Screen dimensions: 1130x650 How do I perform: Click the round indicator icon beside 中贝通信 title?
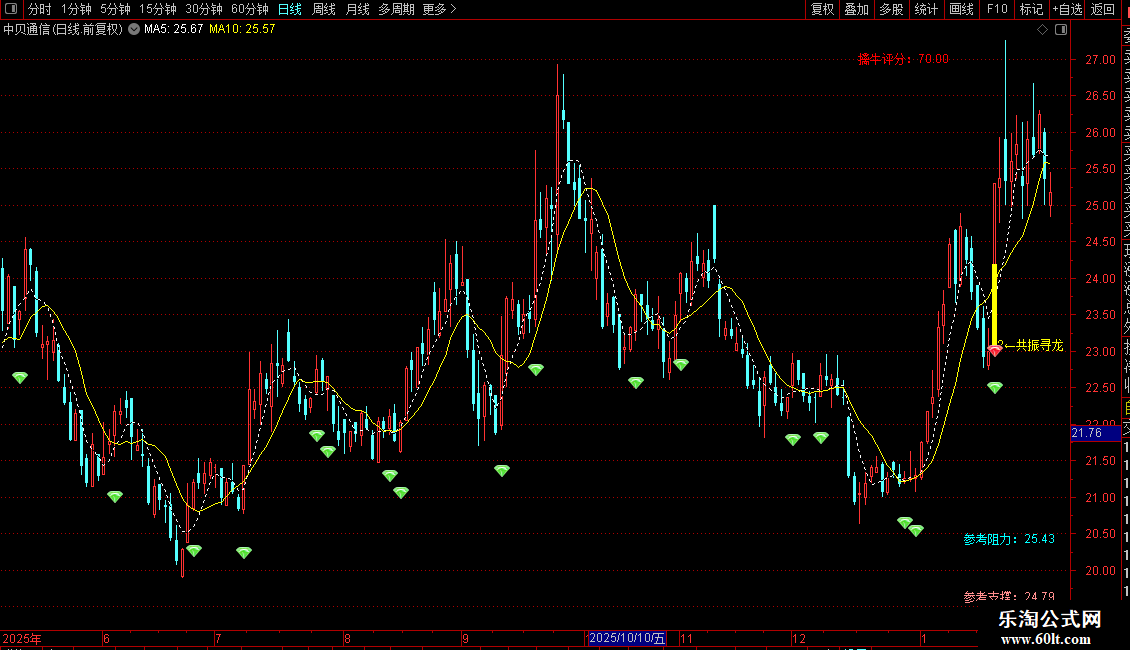(x=134, y=29)
